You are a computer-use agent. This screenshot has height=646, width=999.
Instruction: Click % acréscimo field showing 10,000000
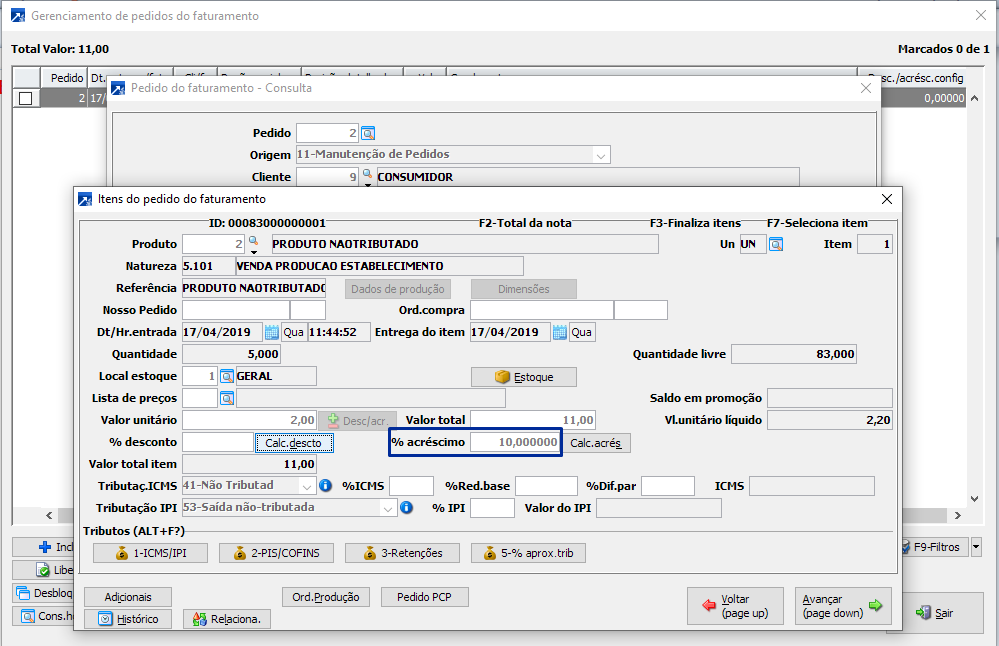(515, 442)
